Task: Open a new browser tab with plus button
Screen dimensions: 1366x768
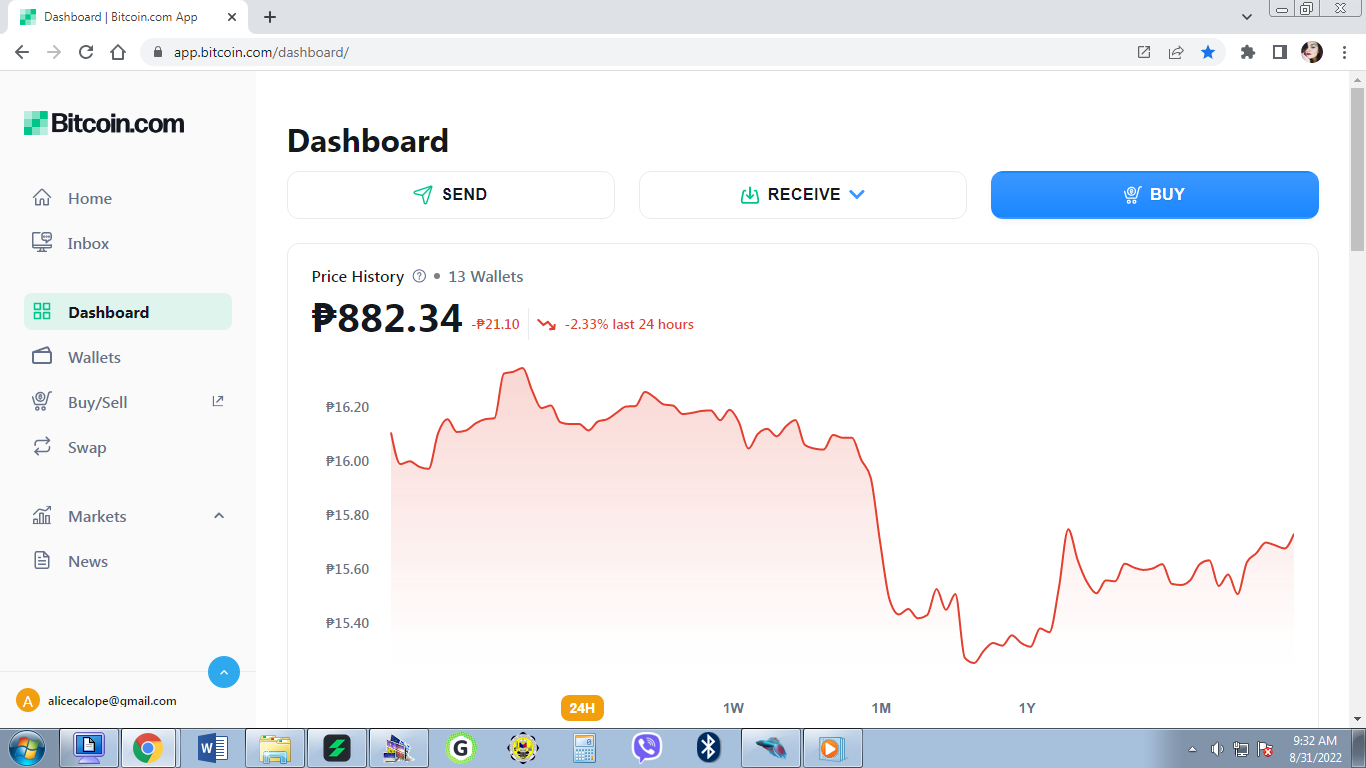Action: tap(270, 17)
